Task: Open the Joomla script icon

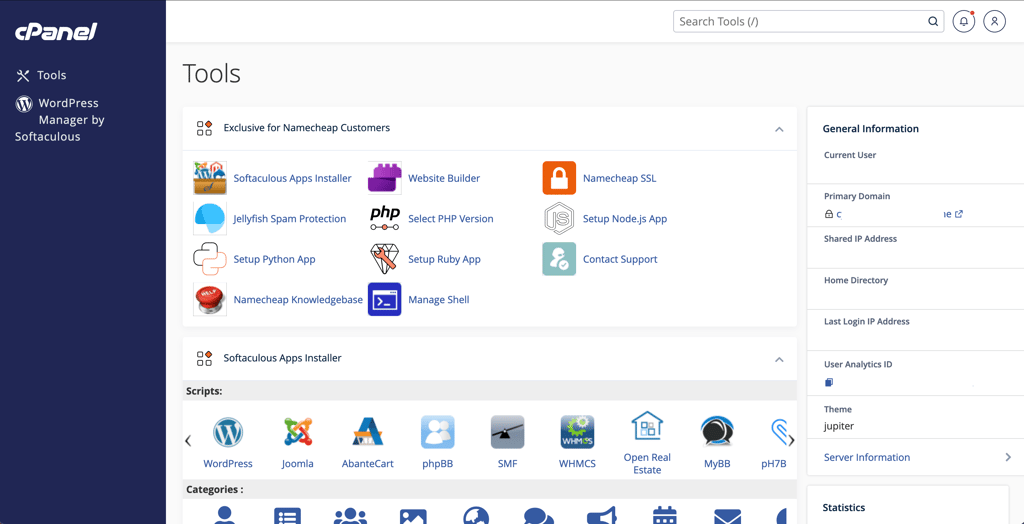Action: pyautogui.click(x=298, y=432)
